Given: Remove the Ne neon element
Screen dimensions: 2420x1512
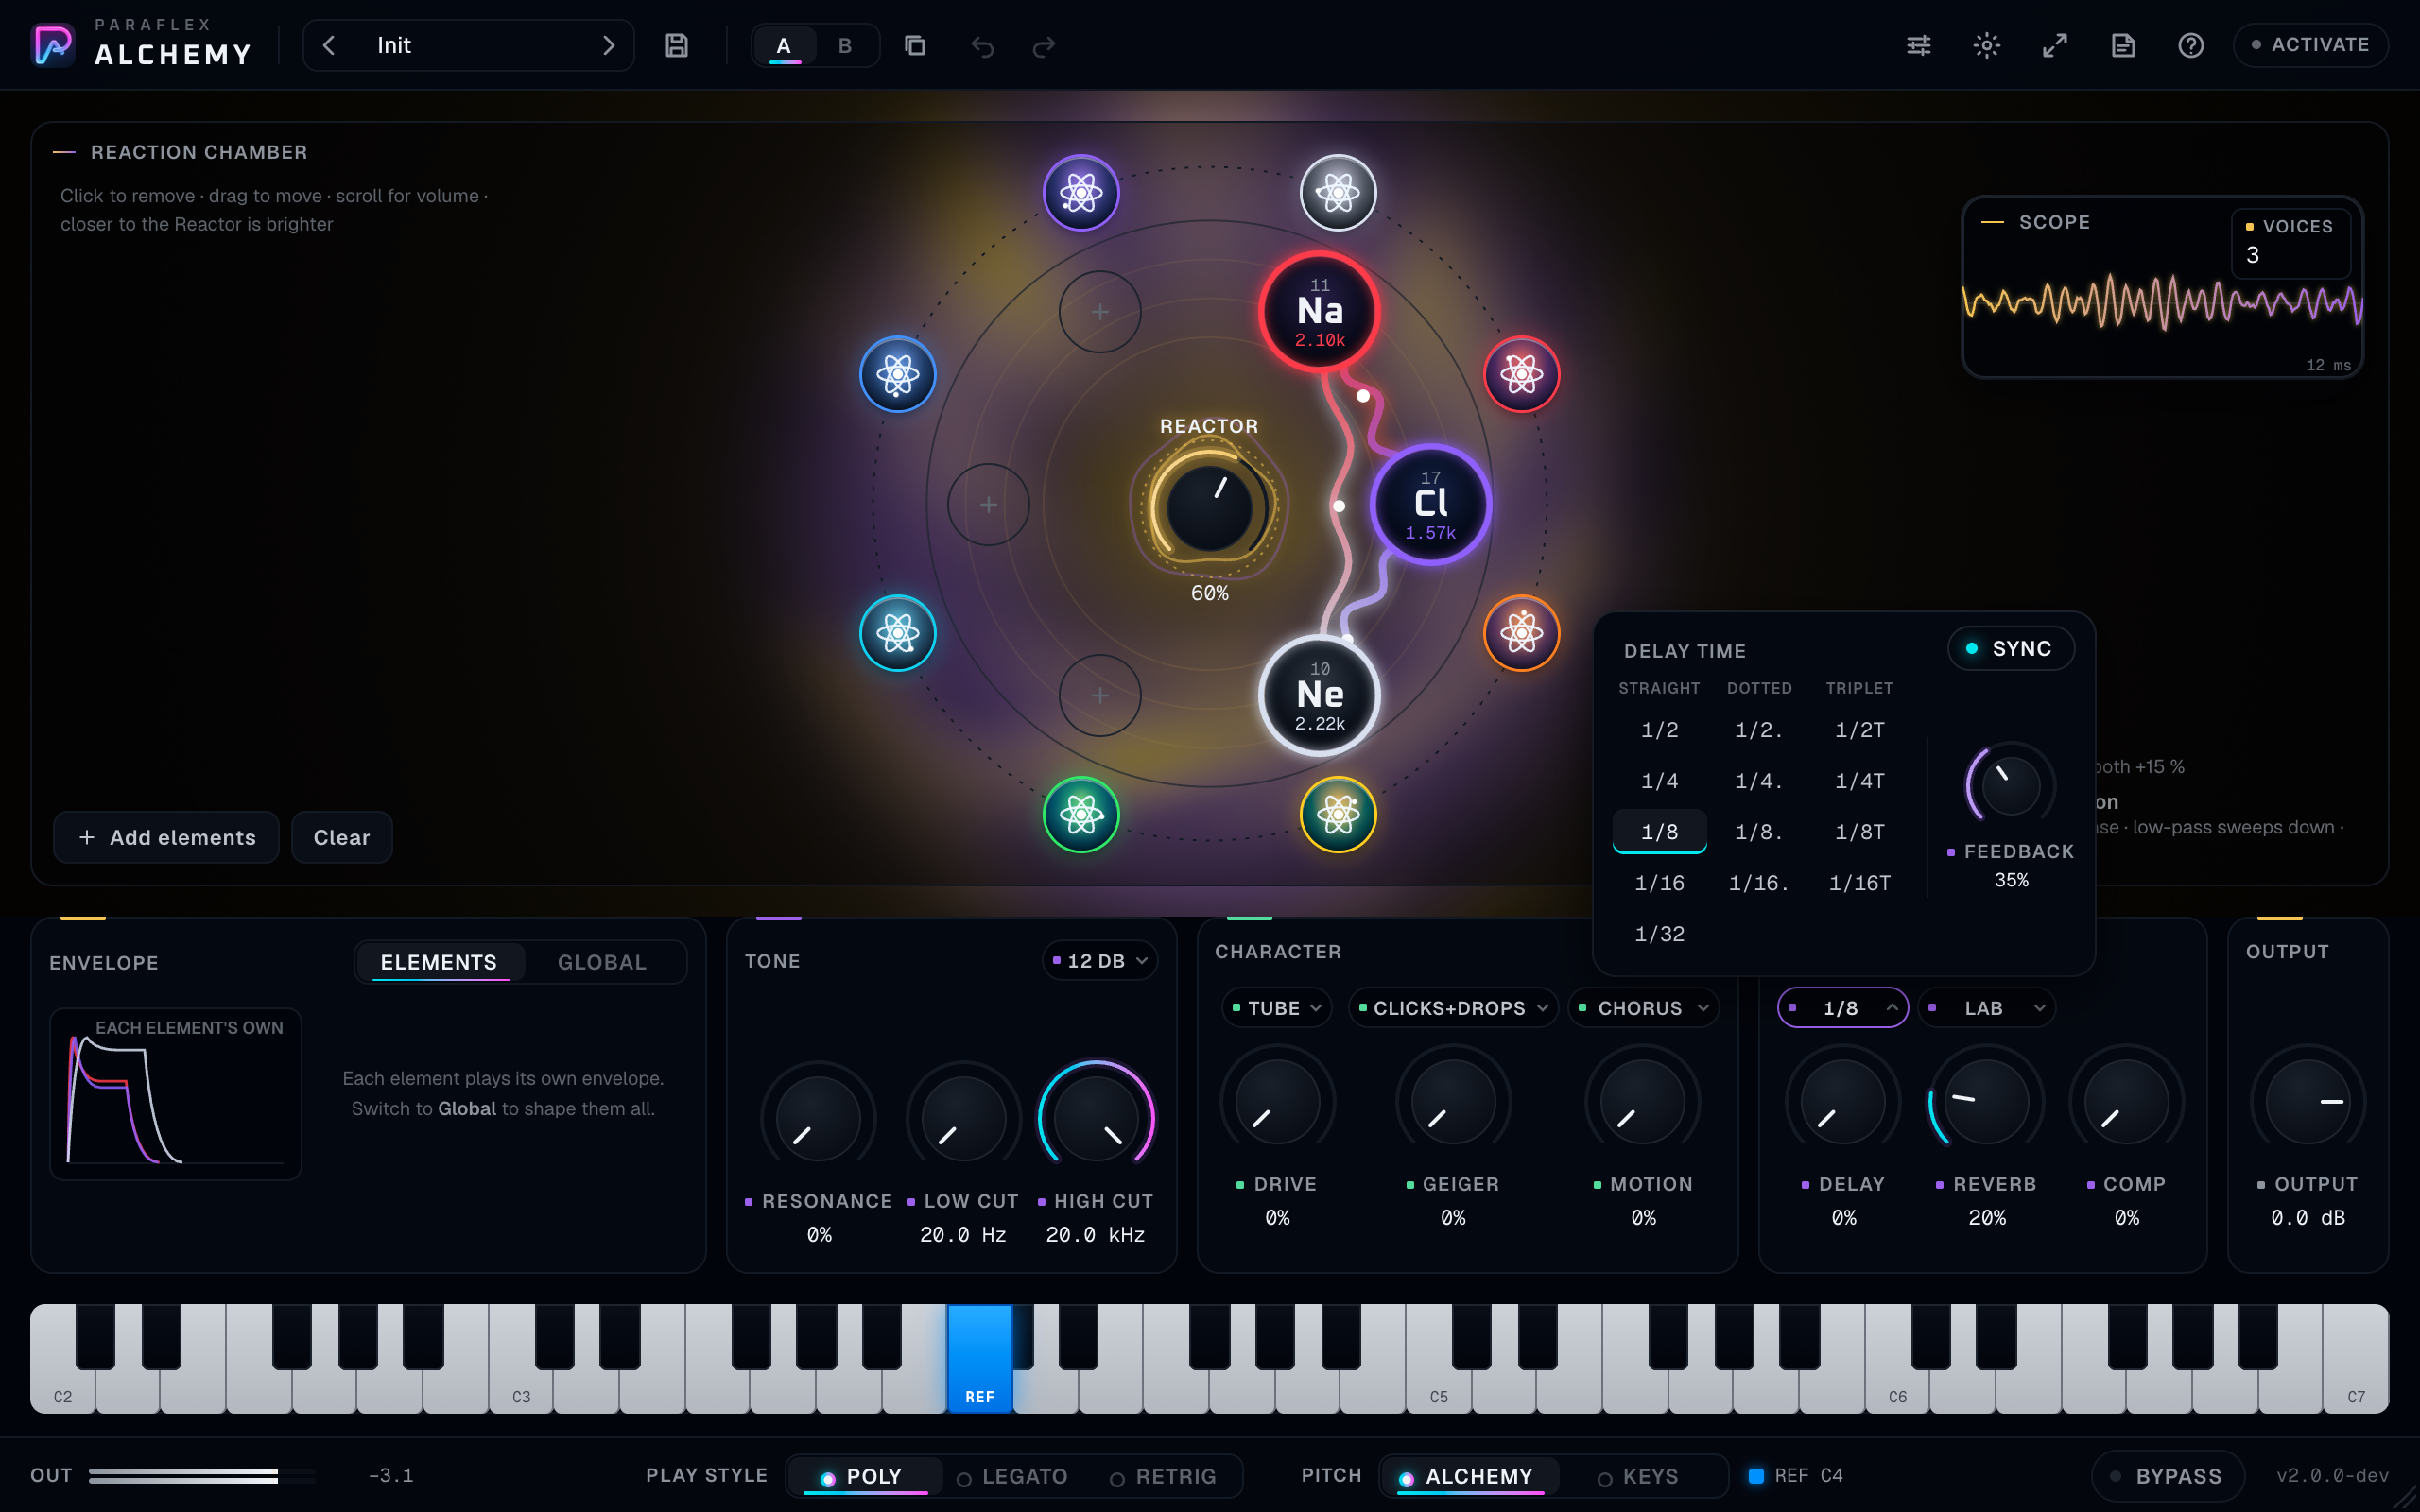Looking at the screenshot, I should [x=1319, y=695].
